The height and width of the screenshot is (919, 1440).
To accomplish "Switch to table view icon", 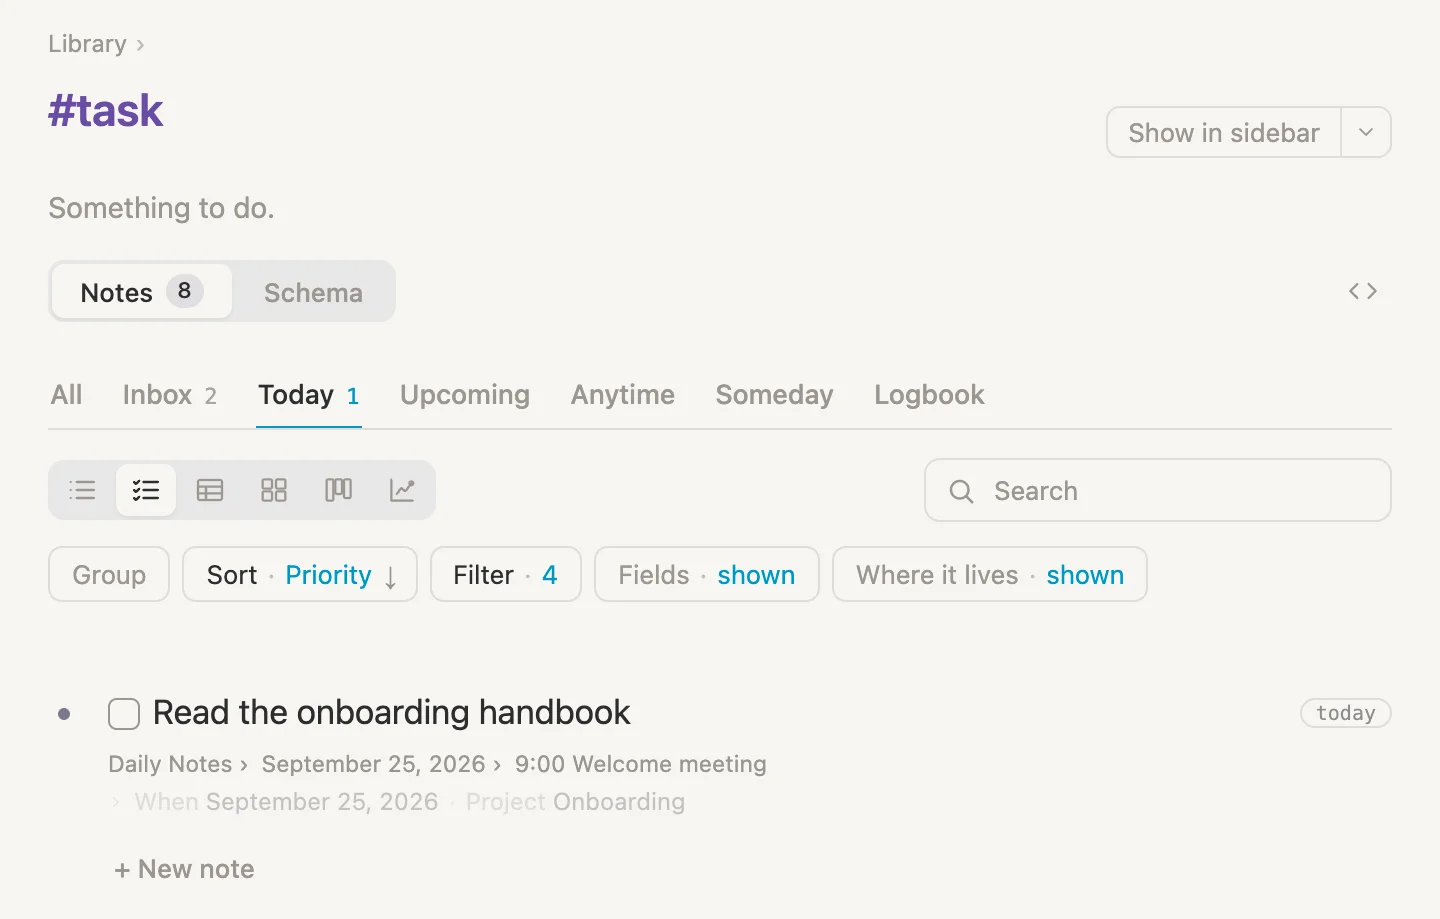I will point(210,490).
